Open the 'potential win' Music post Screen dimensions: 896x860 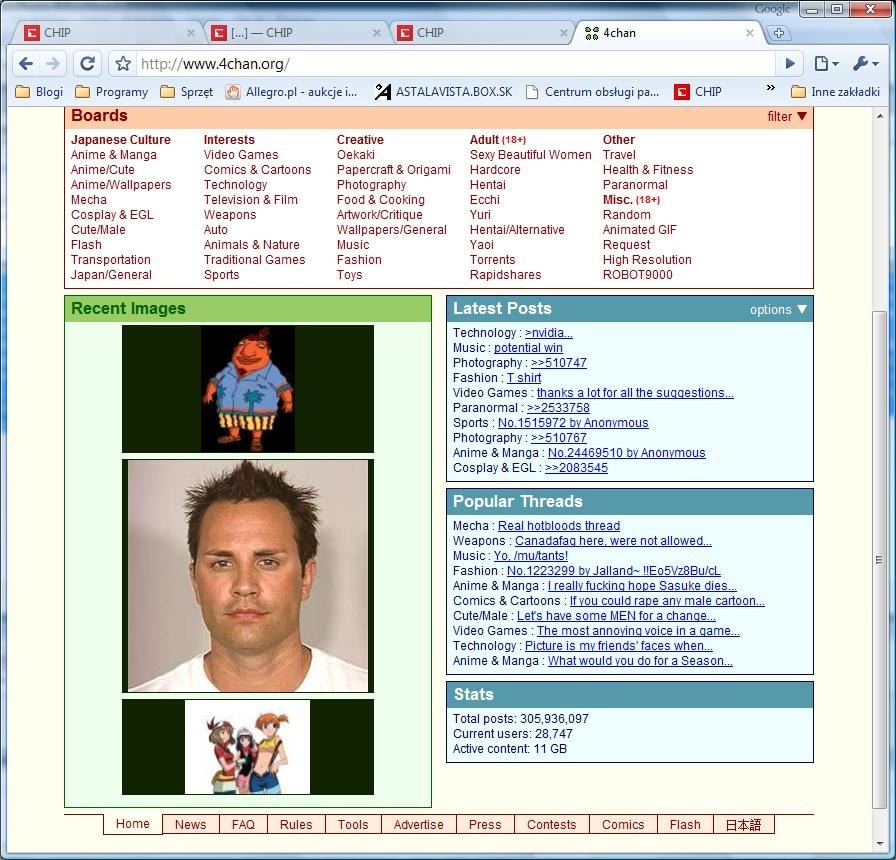coord(528,348)
